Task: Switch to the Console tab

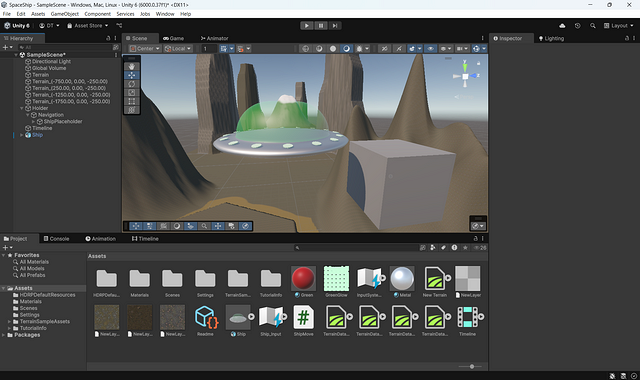Action: [x=56, y=239]
